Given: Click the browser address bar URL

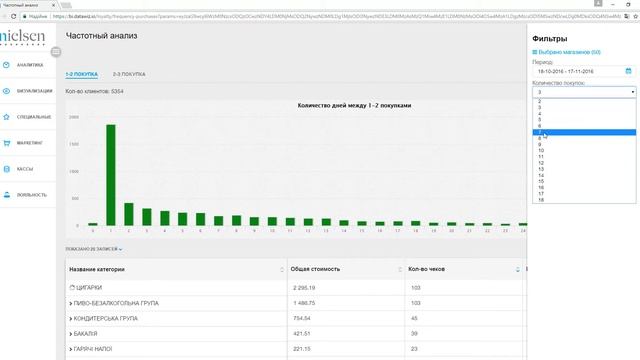Looking at the screenshot, I should click(x=337, y=16).
